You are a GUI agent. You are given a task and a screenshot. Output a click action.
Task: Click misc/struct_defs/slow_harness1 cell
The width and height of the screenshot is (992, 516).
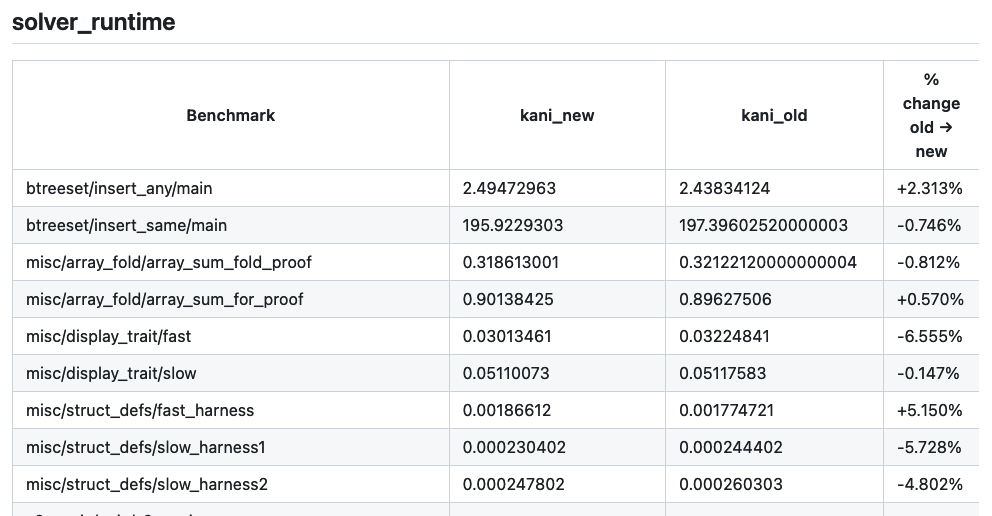146,447
